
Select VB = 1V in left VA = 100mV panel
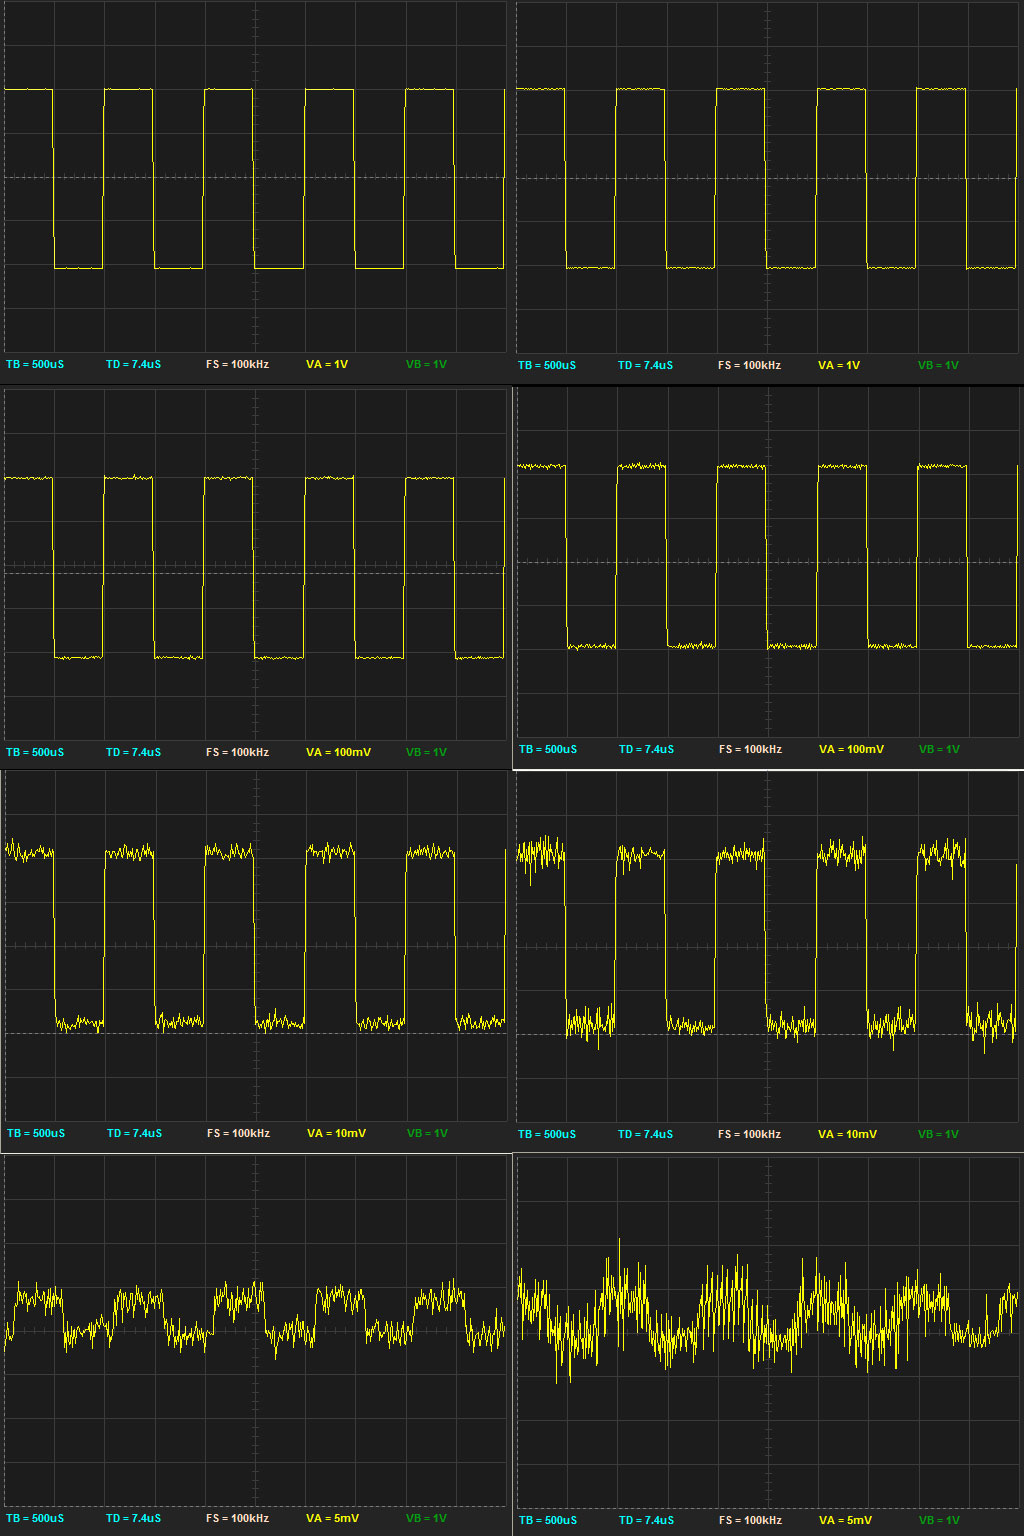[x=426, y=752]
